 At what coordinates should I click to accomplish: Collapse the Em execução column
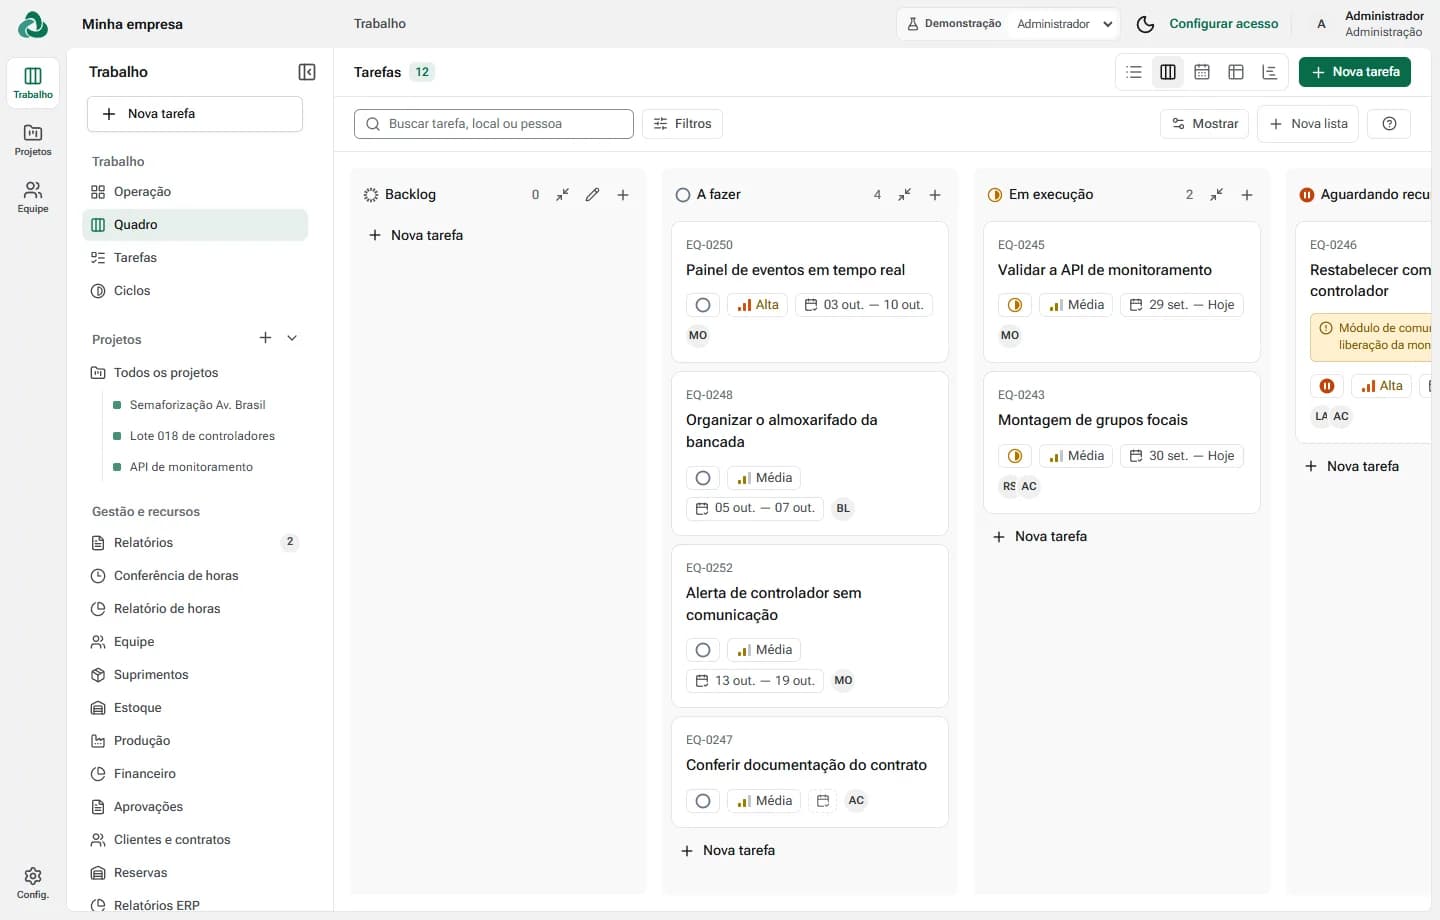click(x=1217, y=195)
